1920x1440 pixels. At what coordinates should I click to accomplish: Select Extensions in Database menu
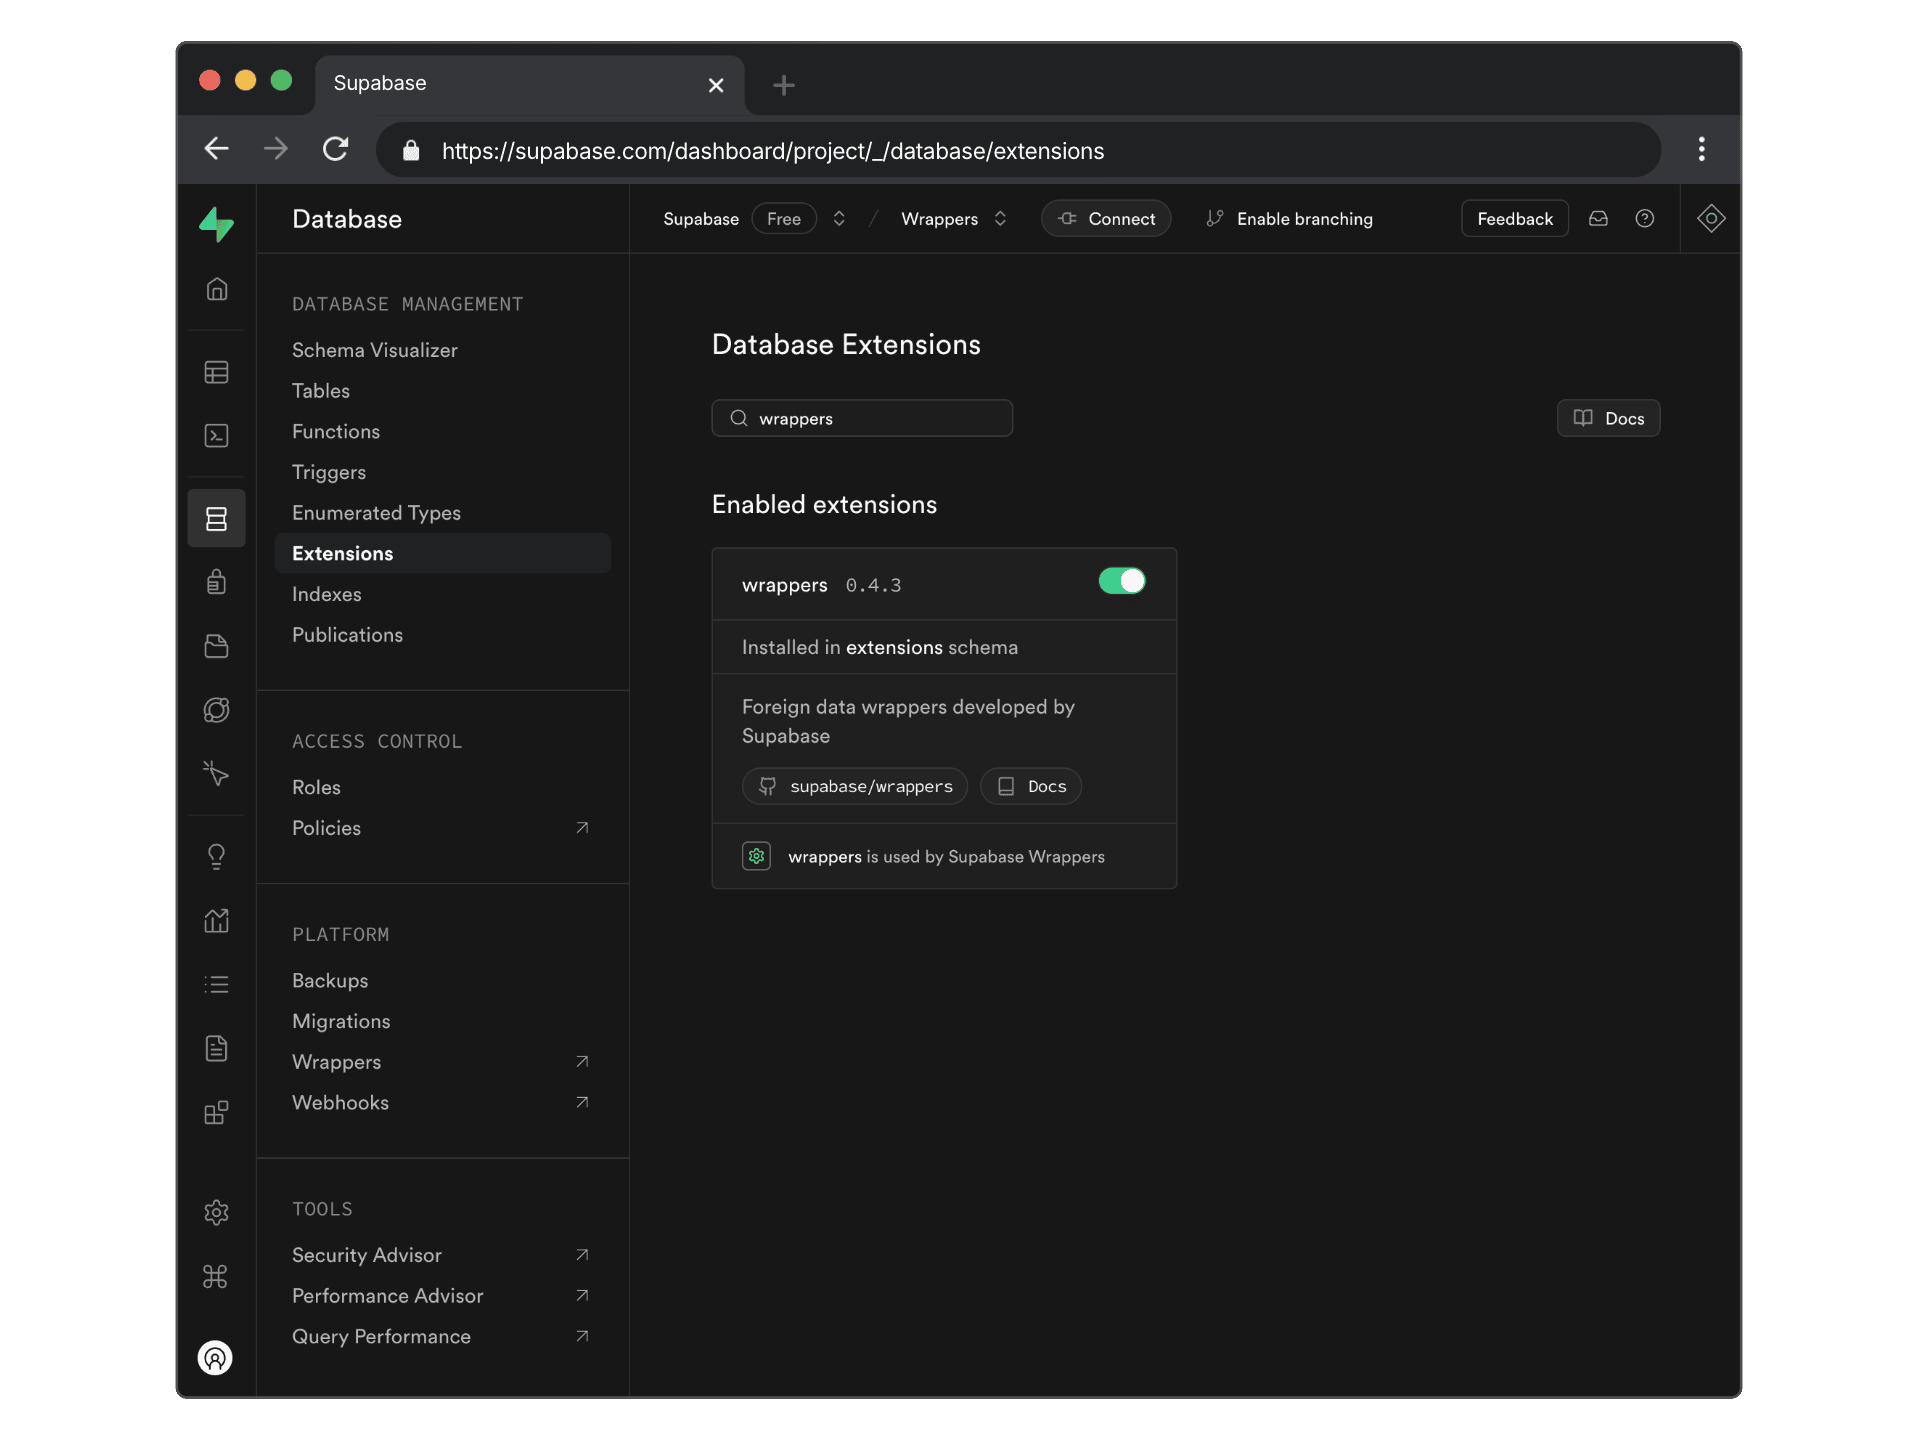click(x=442, y=553)
